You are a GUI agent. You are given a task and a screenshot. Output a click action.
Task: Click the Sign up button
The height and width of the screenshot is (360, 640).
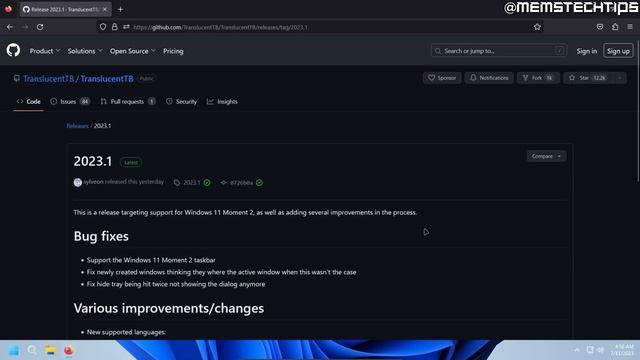pos(618,51)
